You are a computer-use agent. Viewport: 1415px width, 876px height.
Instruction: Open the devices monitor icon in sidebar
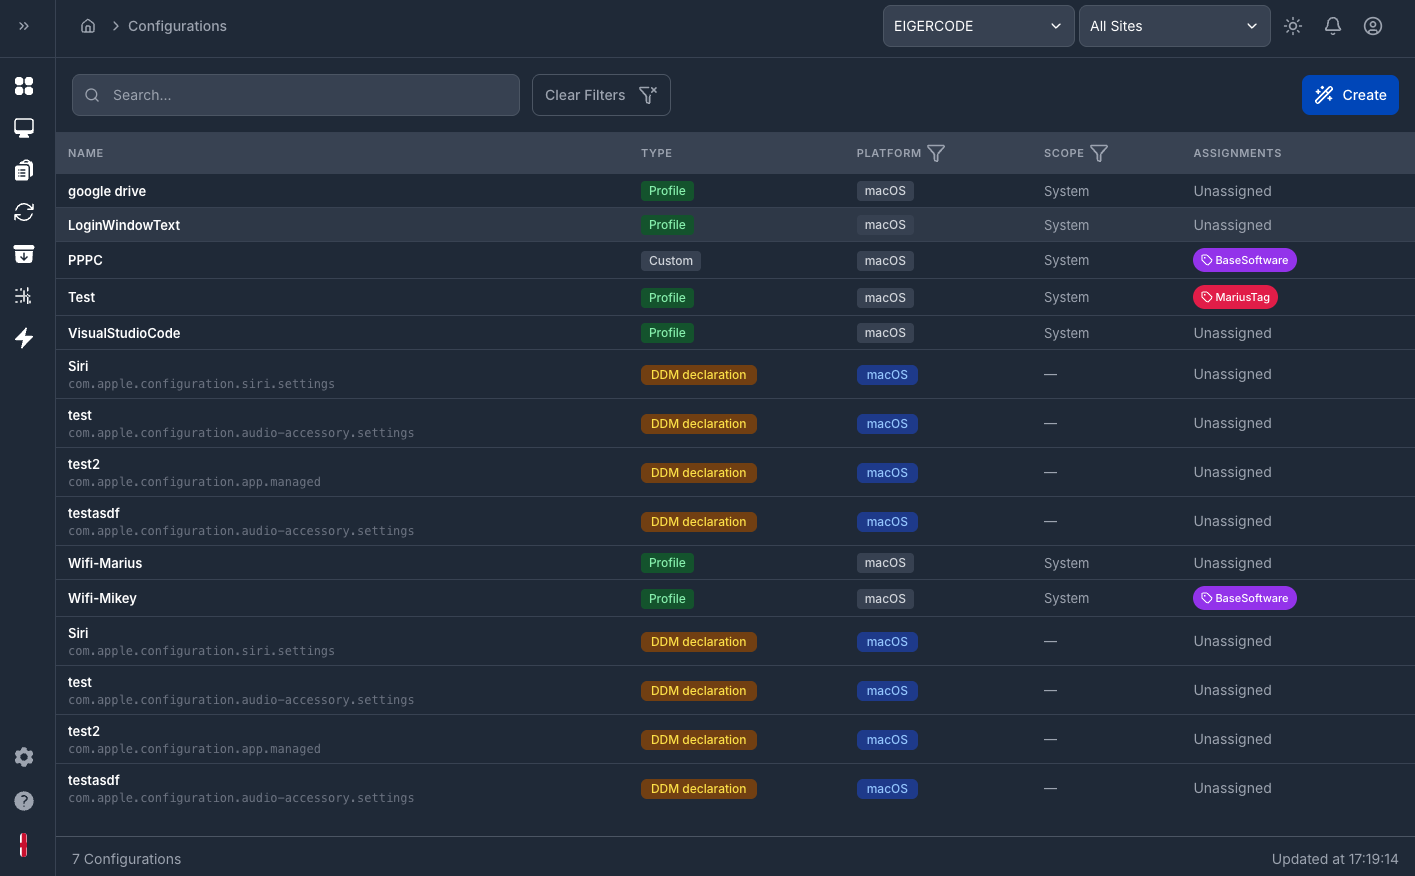pyautogui.click(x=24, y=128)
